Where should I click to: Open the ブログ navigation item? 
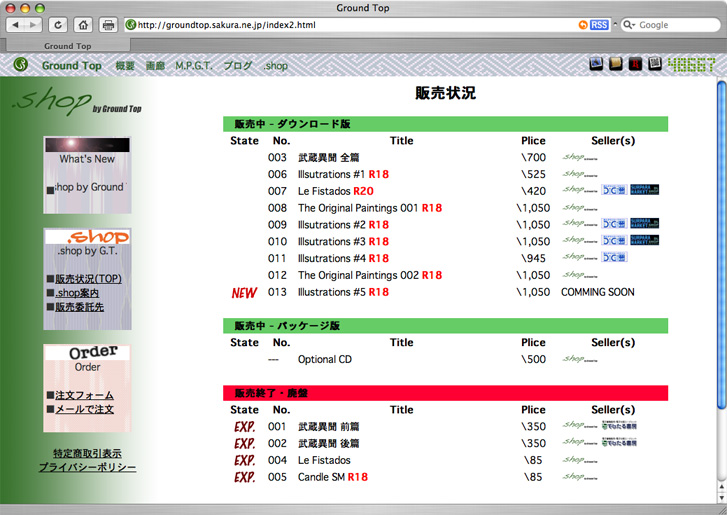(238, 65)
